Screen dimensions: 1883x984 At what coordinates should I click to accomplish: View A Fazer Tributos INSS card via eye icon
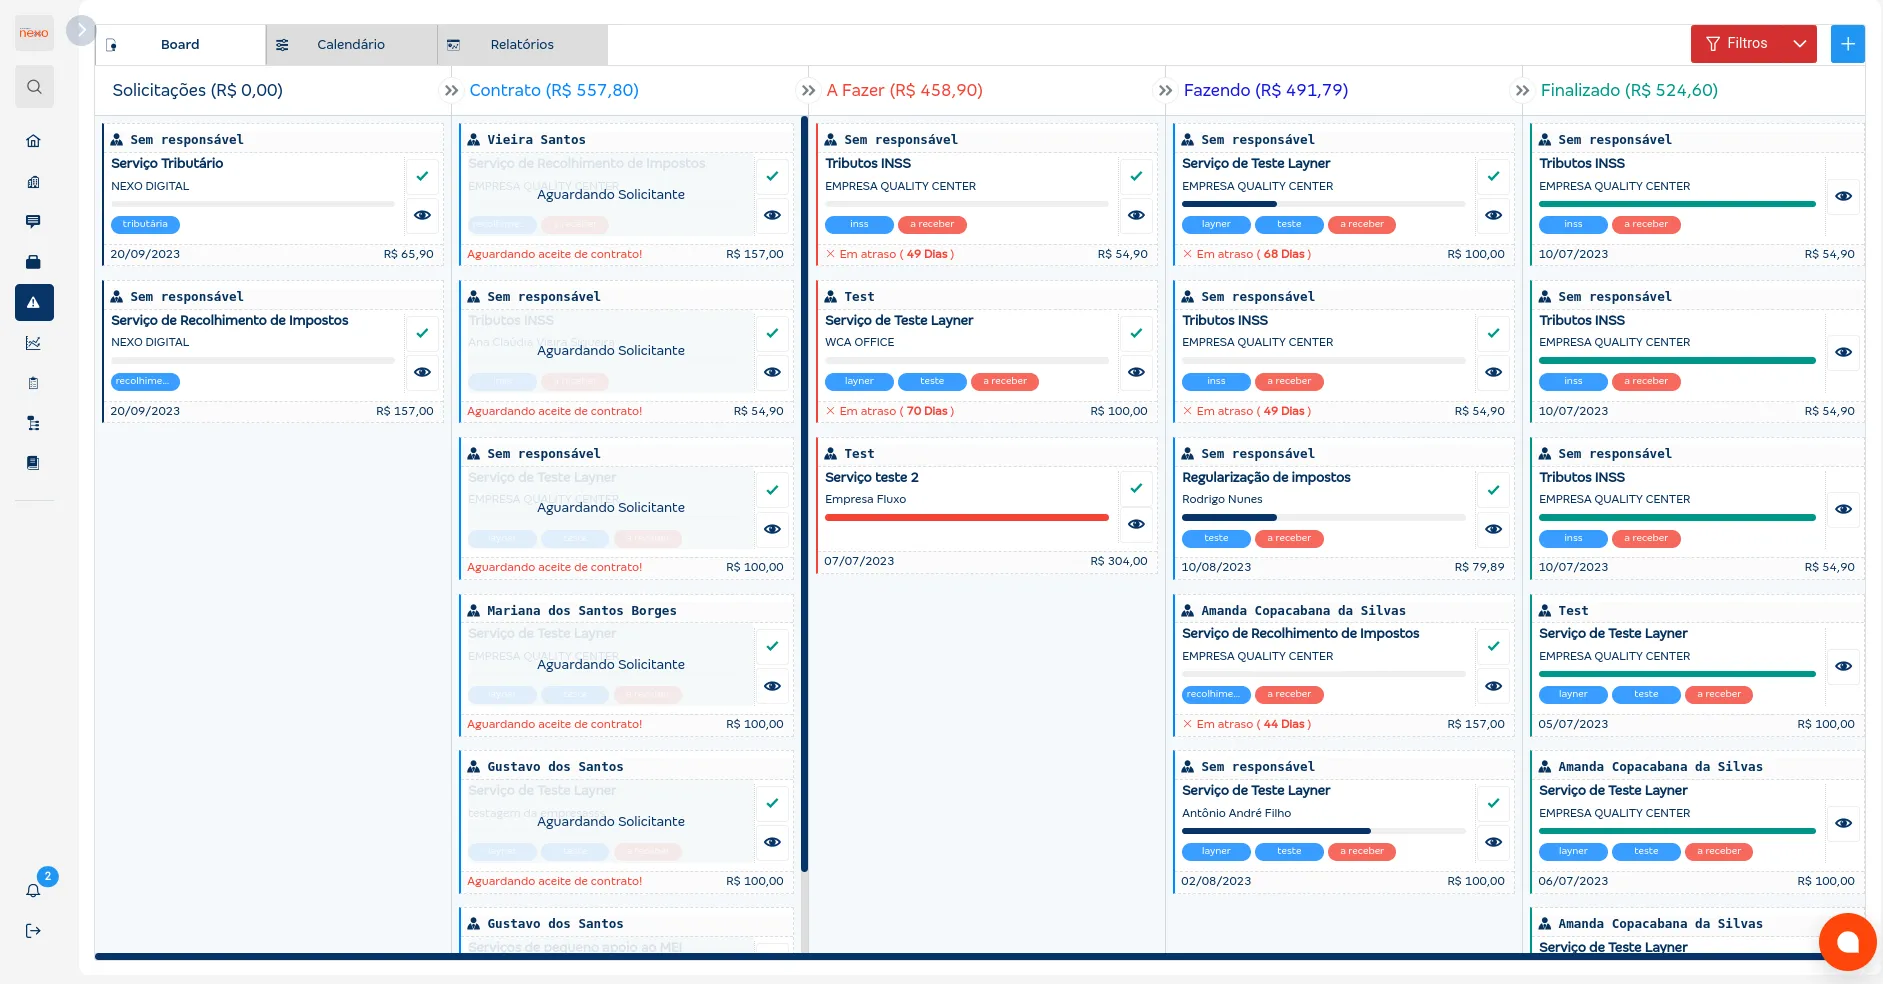1136,215
